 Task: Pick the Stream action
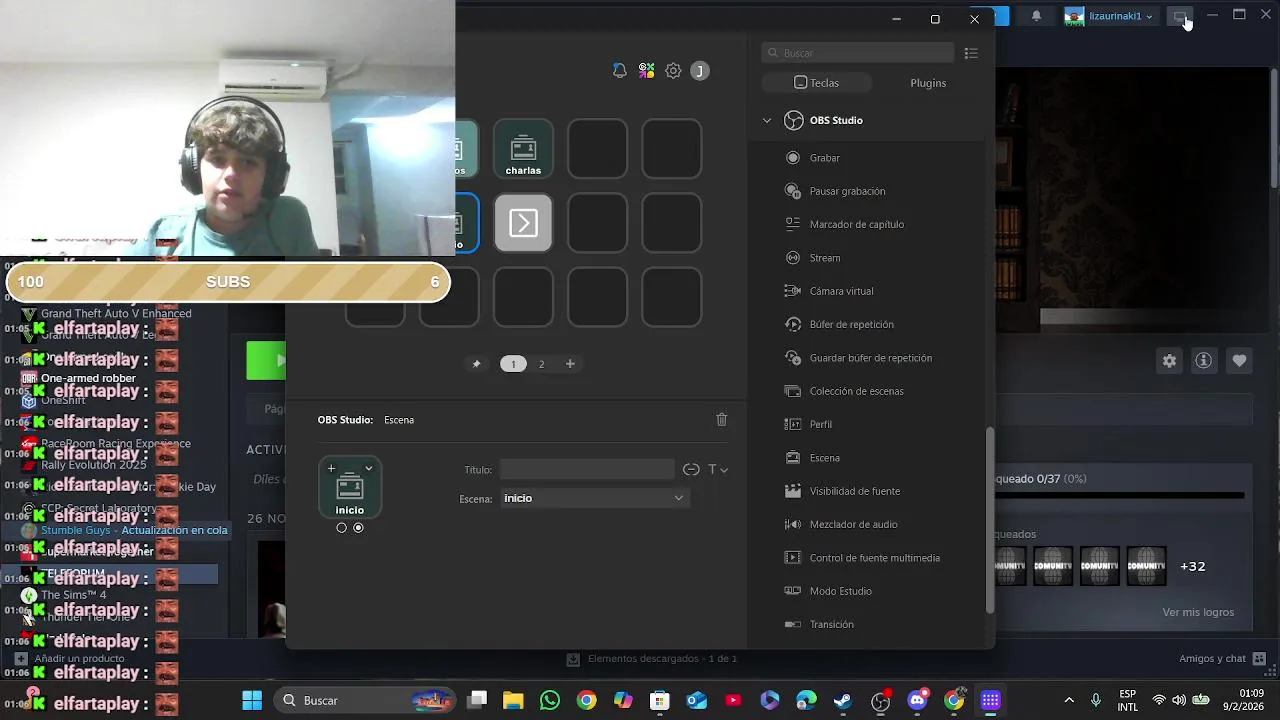click(x=824, y=258)
